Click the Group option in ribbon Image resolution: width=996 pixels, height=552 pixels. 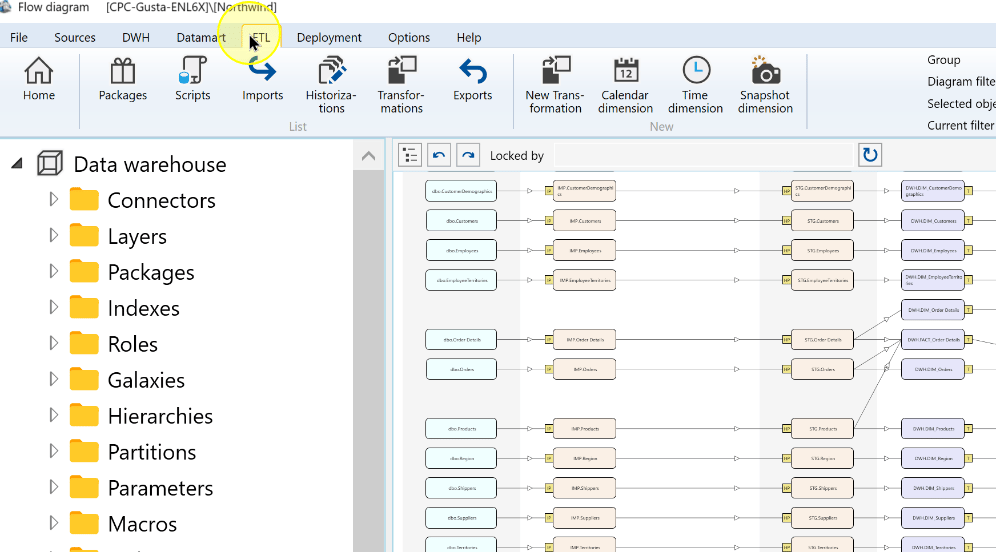[943, 60]
